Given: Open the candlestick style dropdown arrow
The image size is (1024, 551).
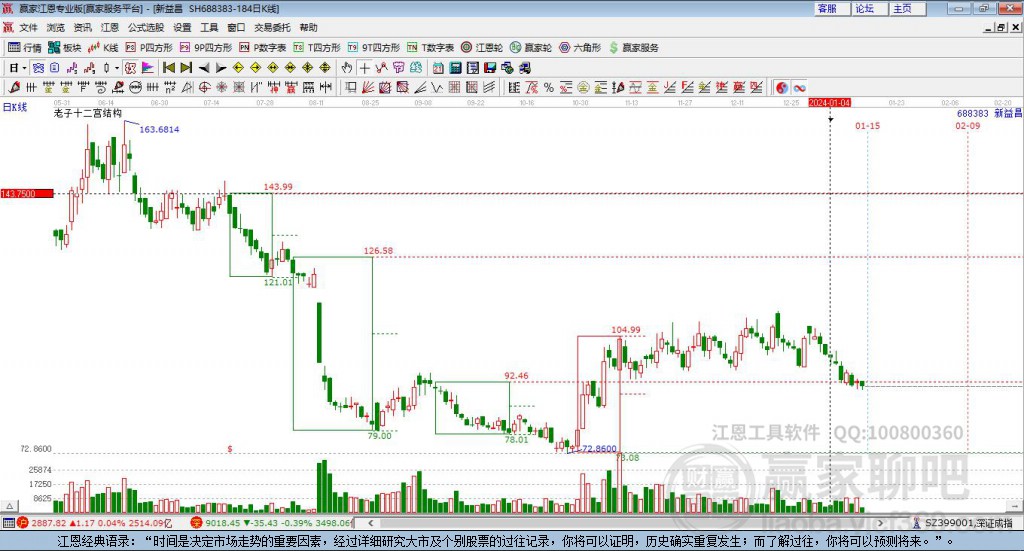Looking at the screenshot, I should (117, 68).
